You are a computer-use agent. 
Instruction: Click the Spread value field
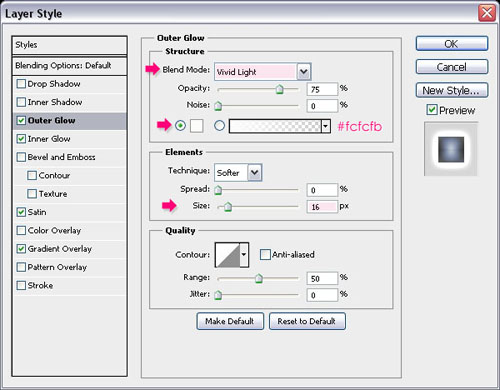click(x=322, y=190)
